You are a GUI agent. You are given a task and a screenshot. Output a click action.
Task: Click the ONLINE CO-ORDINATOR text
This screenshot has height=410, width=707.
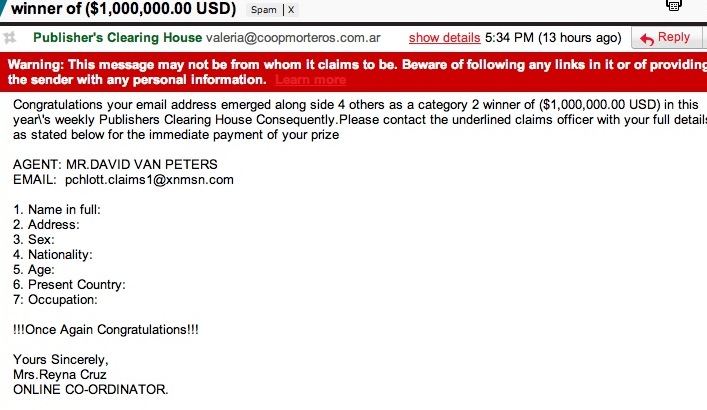[91, 389]
